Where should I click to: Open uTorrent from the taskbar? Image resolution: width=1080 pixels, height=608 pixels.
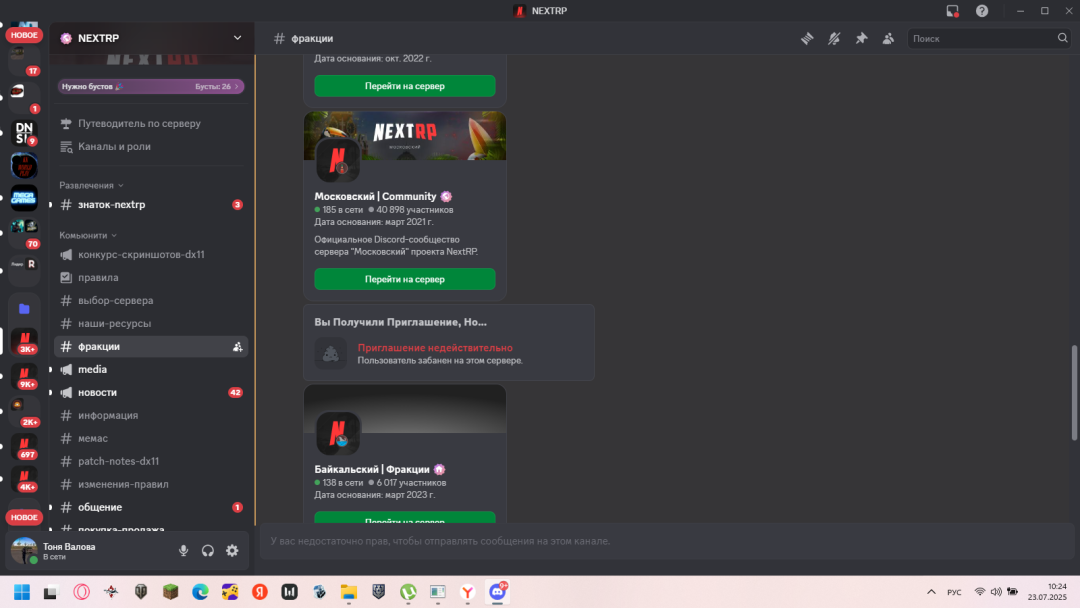tap(408, 592)
